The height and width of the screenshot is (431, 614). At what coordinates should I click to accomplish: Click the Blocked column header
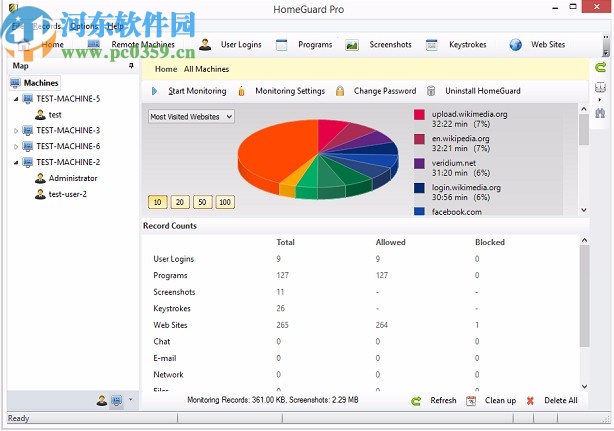click(490, 242)
